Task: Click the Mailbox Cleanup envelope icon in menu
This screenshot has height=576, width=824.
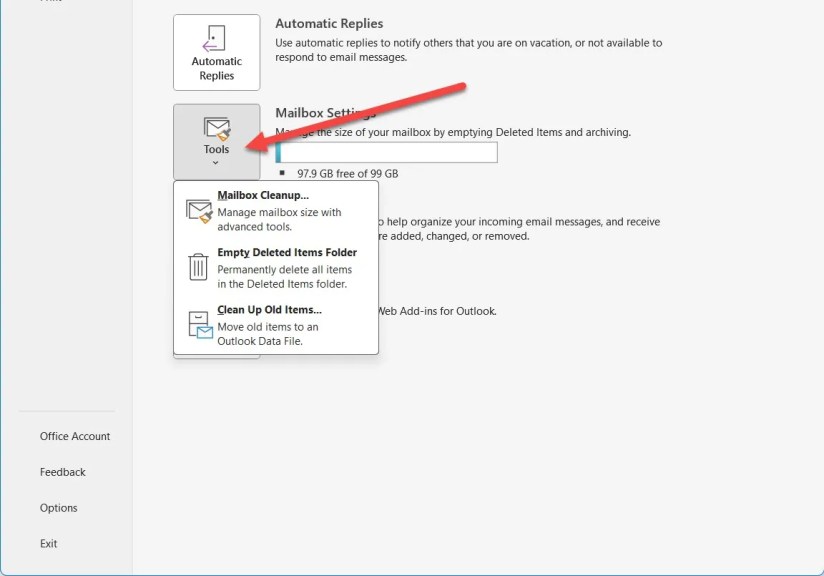Action: 199,211
